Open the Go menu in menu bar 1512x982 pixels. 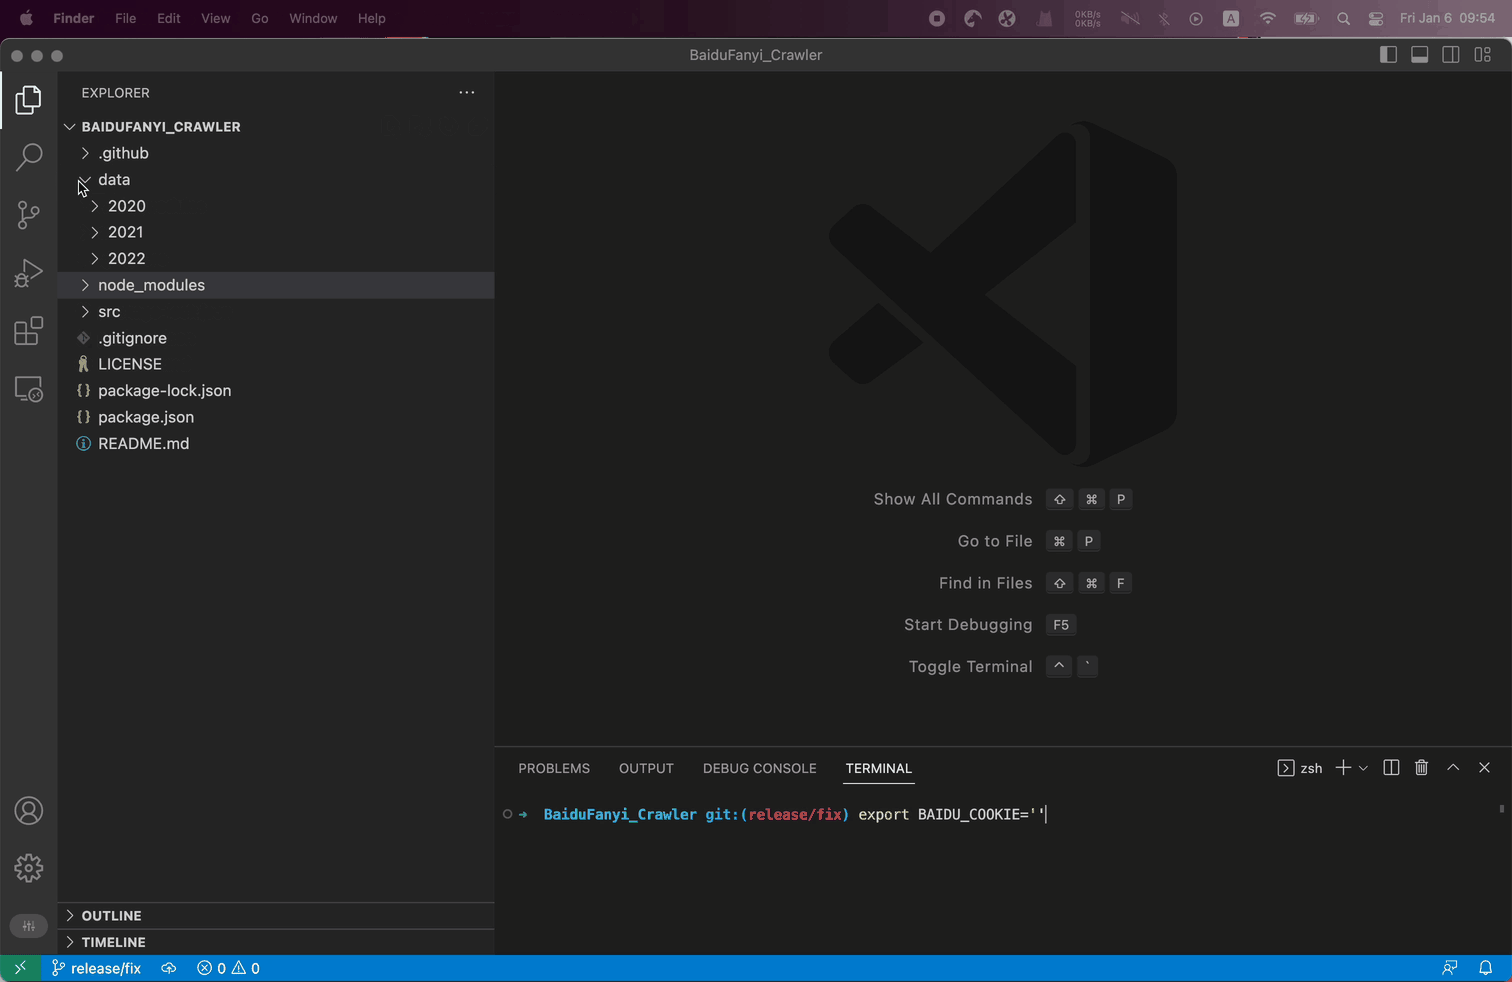coord(260,18)
